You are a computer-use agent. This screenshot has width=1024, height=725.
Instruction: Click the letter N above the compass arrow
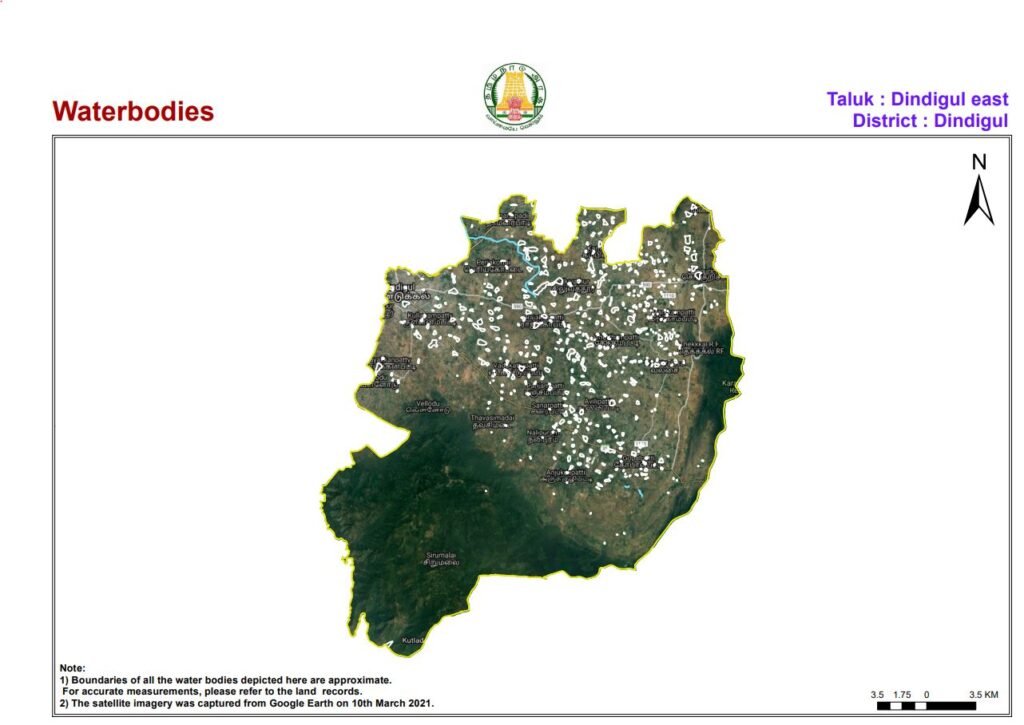pos(979,162)
